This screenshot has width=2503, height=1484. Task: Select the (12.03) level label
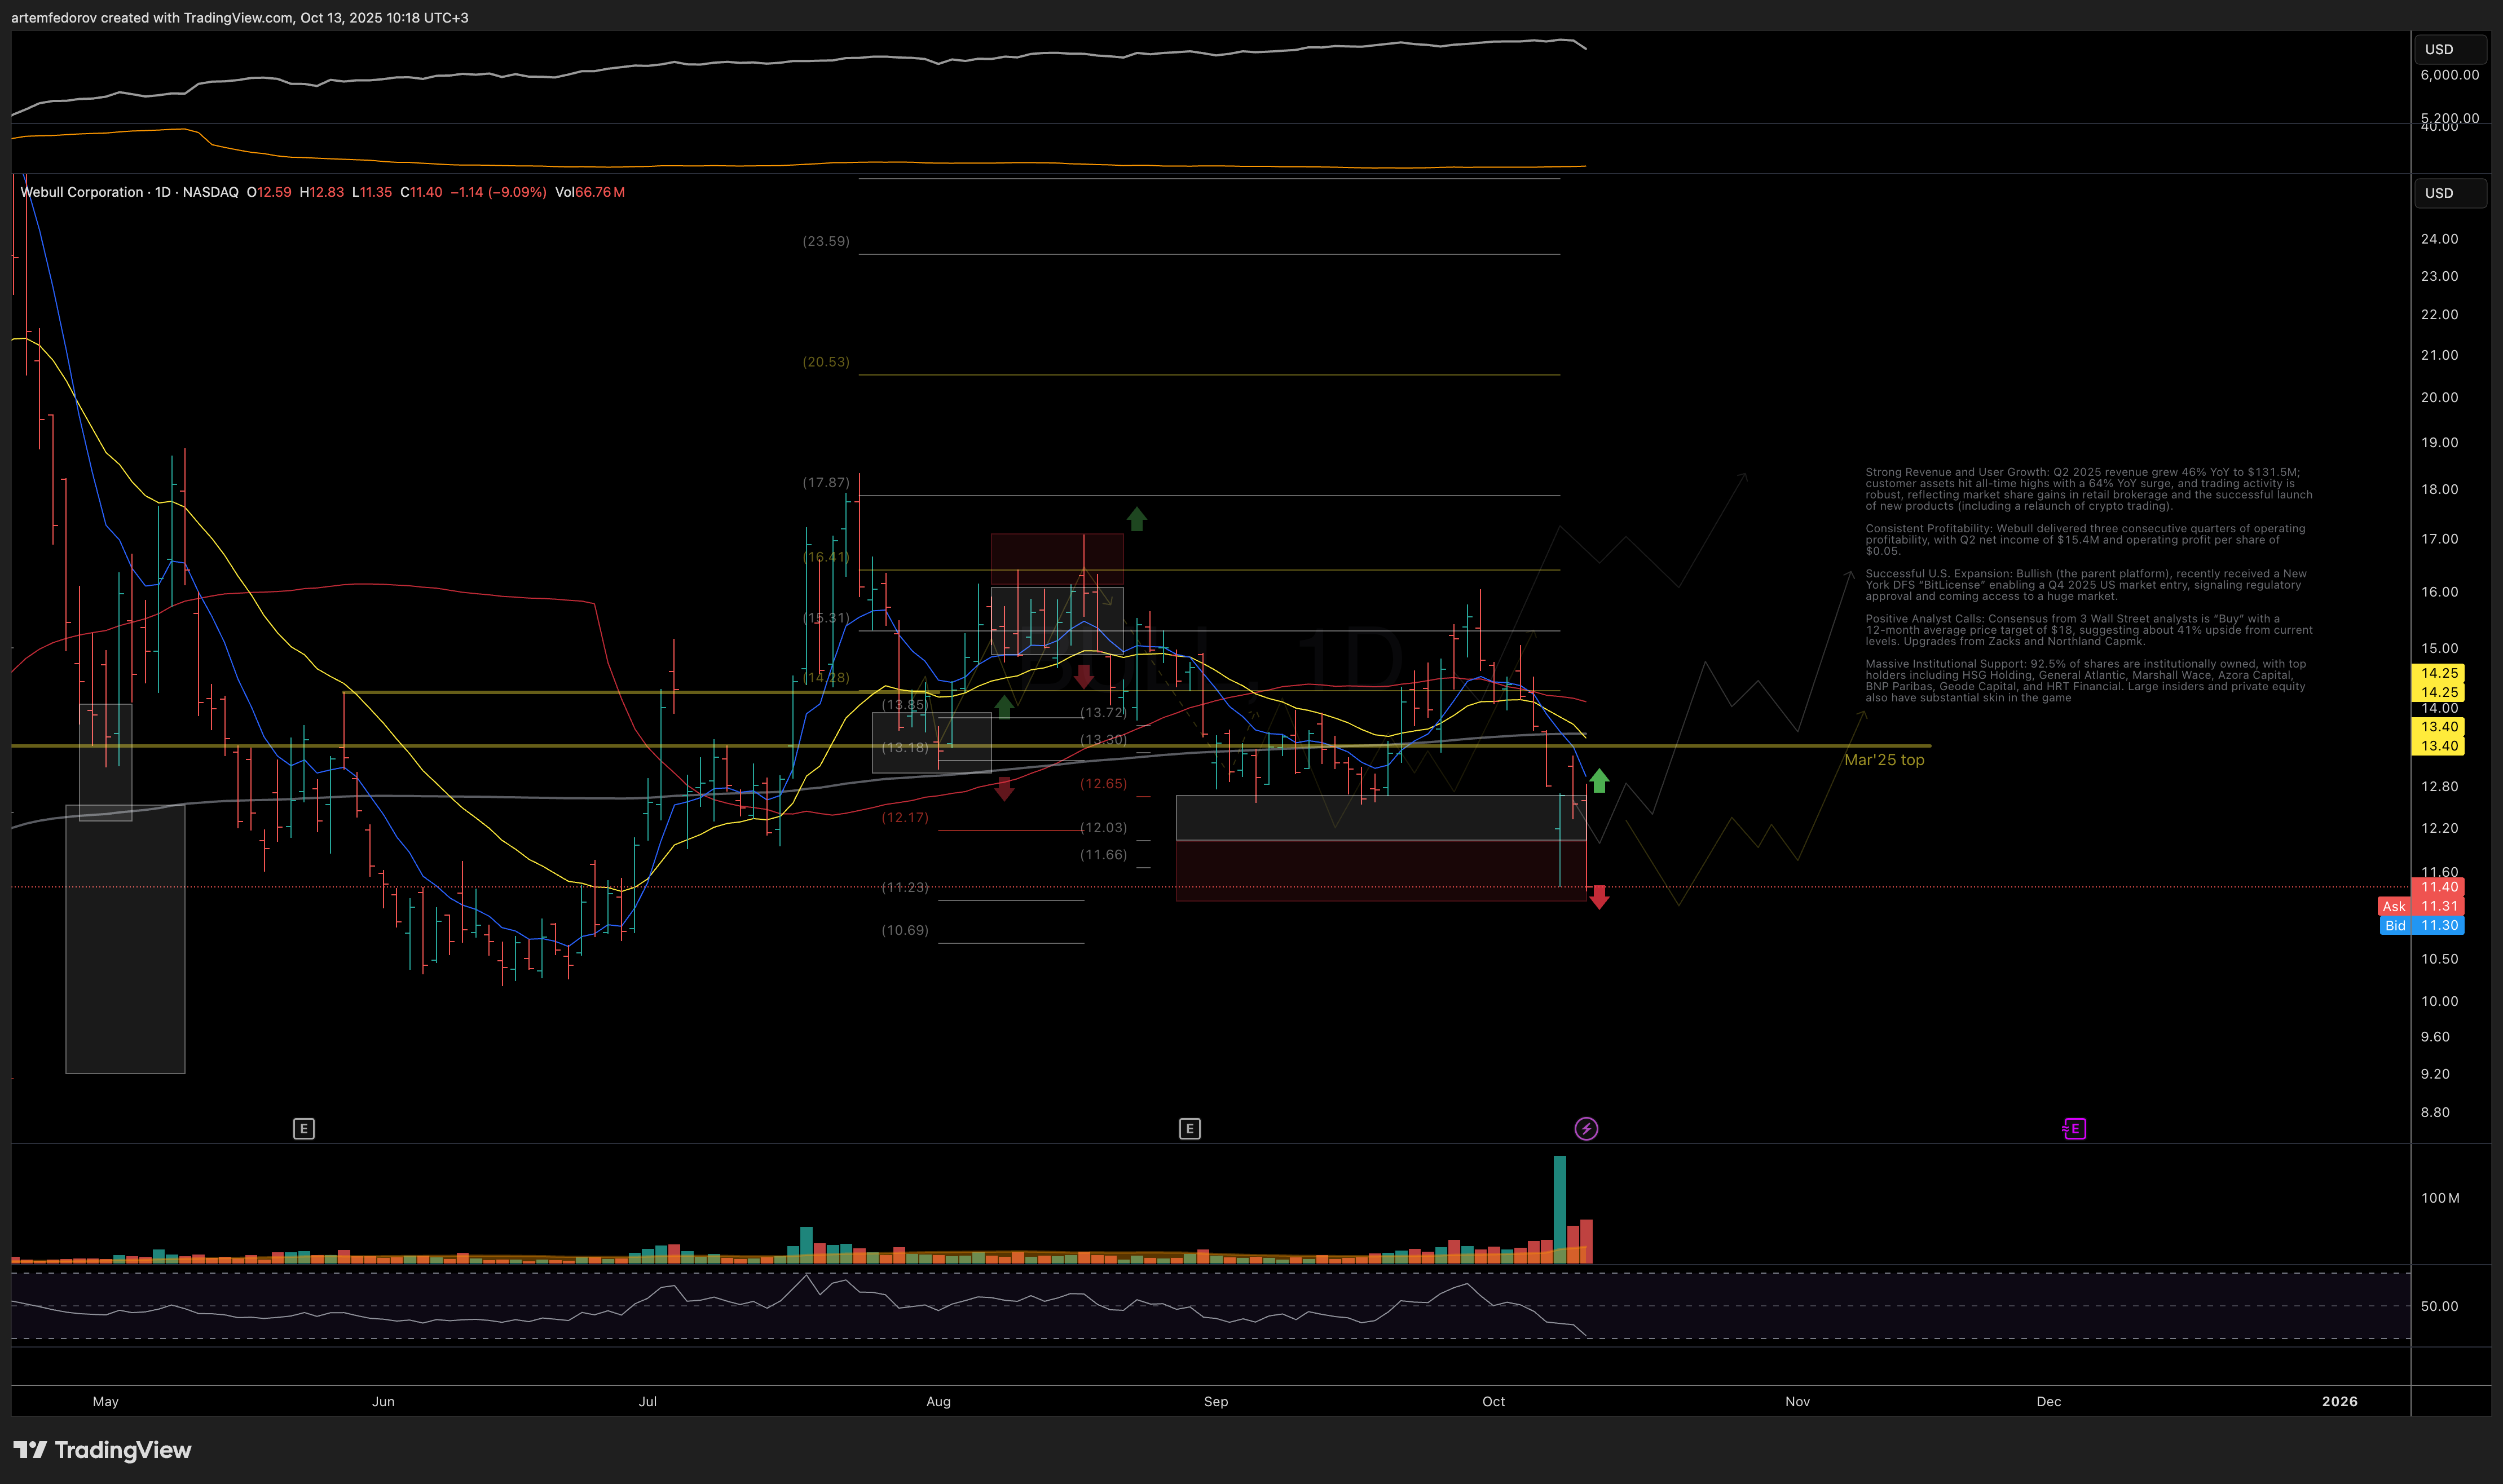1104,828
